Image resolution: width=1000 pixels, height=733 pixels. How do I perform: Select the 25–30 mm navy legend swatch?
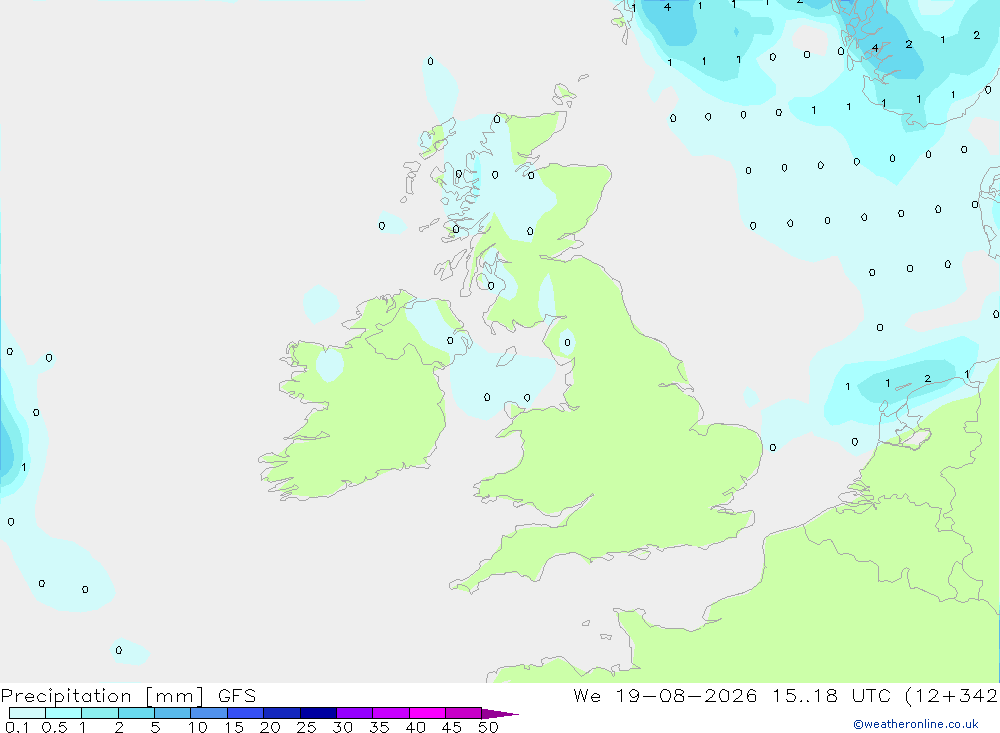318,713
